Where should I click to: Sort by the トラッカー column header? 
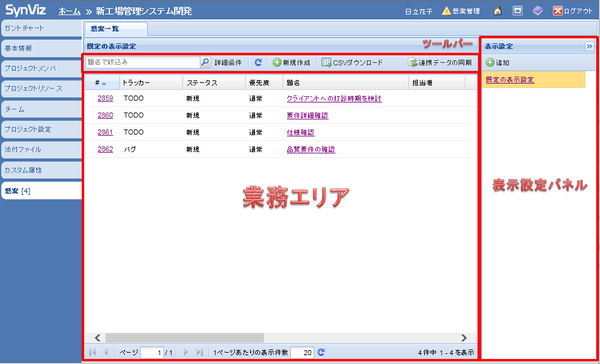click(151, 82)
